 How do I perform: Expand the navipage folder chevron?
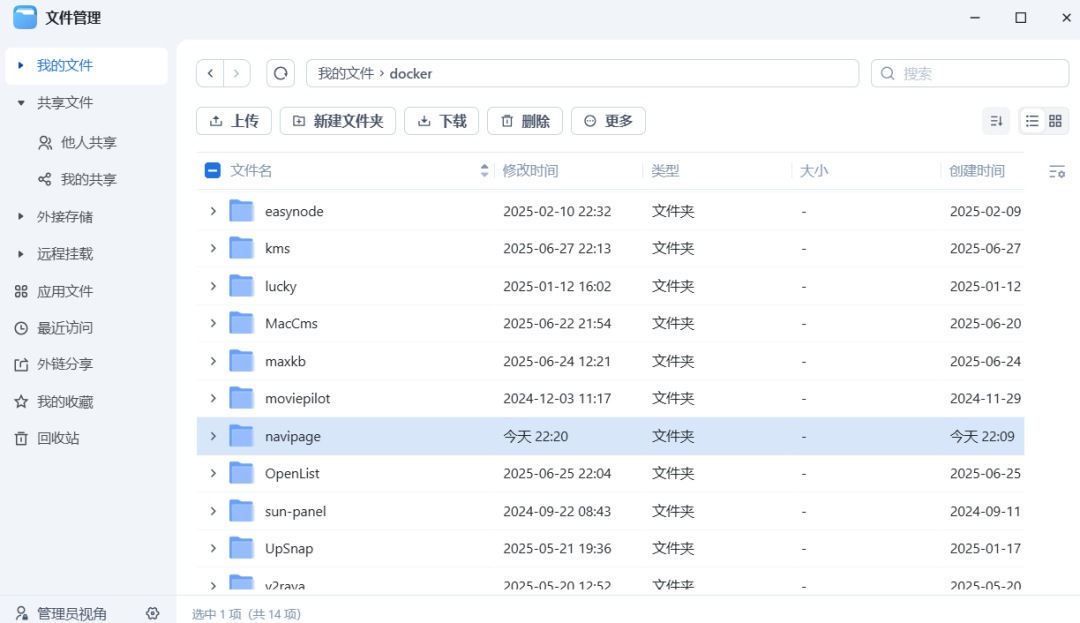click(x=213, y=436)
